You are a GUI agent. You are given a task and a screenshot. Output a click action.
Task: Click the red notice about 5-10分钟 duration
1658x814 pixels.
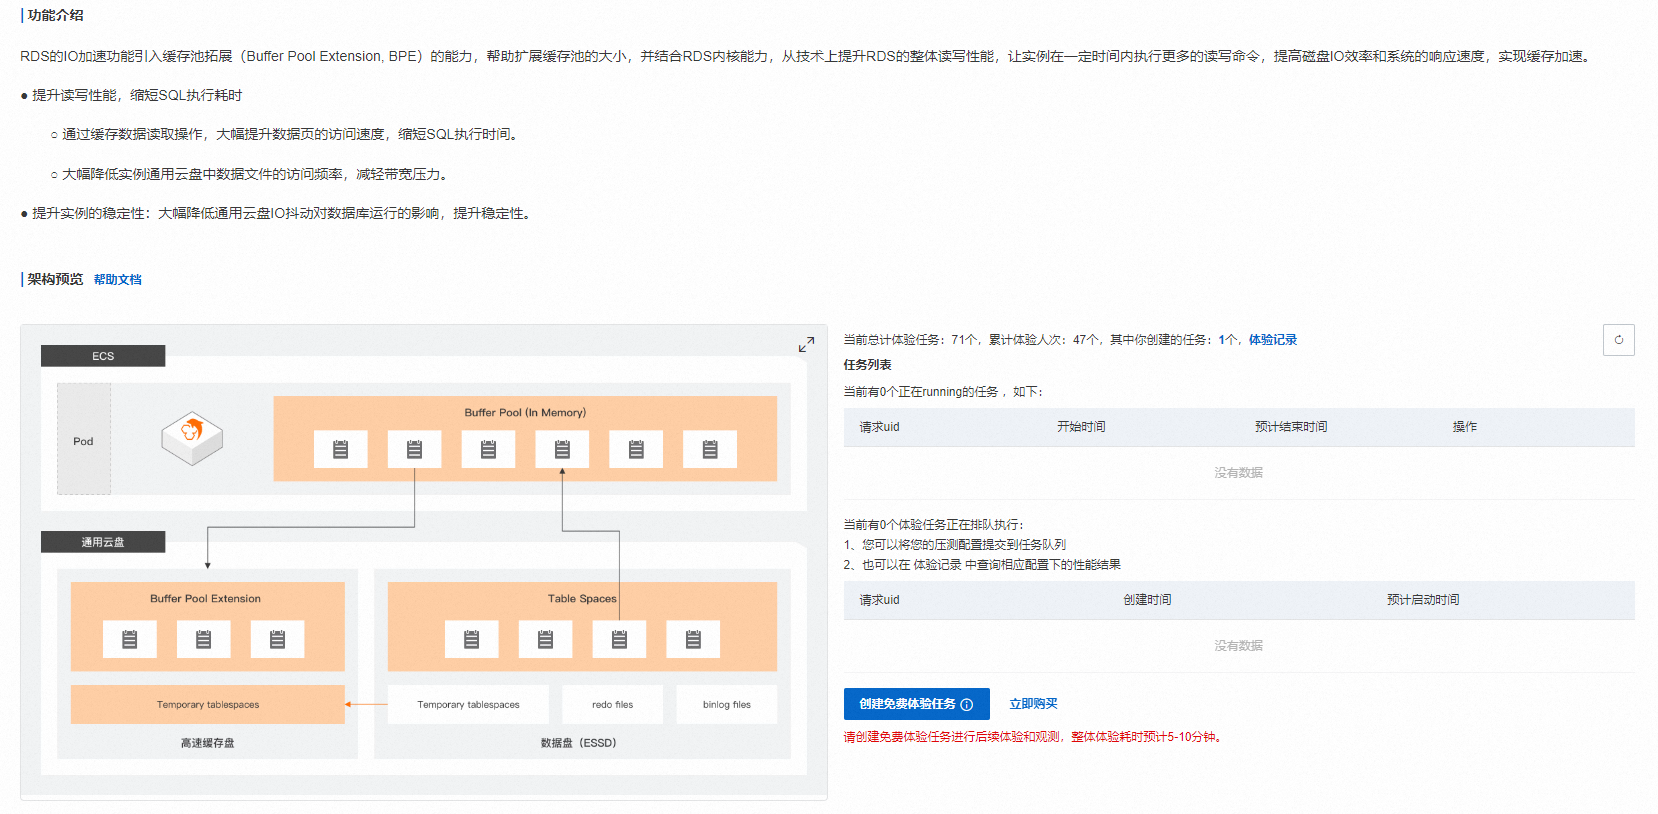tap(1035, 737)
